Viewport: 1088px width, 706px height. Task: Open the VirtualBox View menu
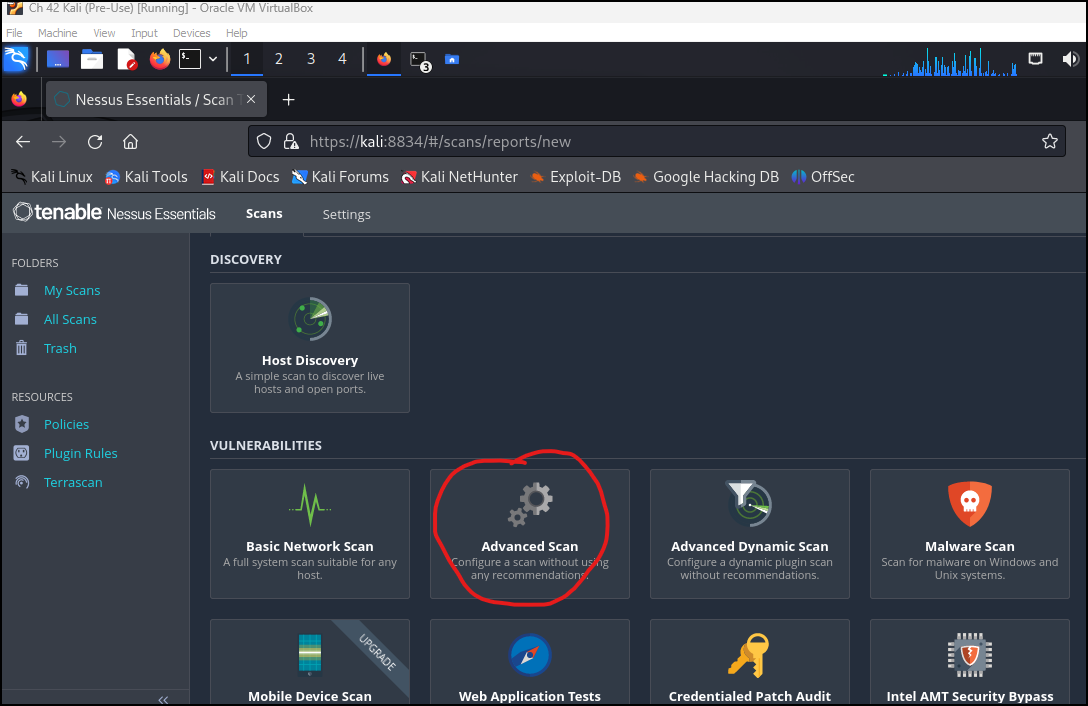[104, 33]
